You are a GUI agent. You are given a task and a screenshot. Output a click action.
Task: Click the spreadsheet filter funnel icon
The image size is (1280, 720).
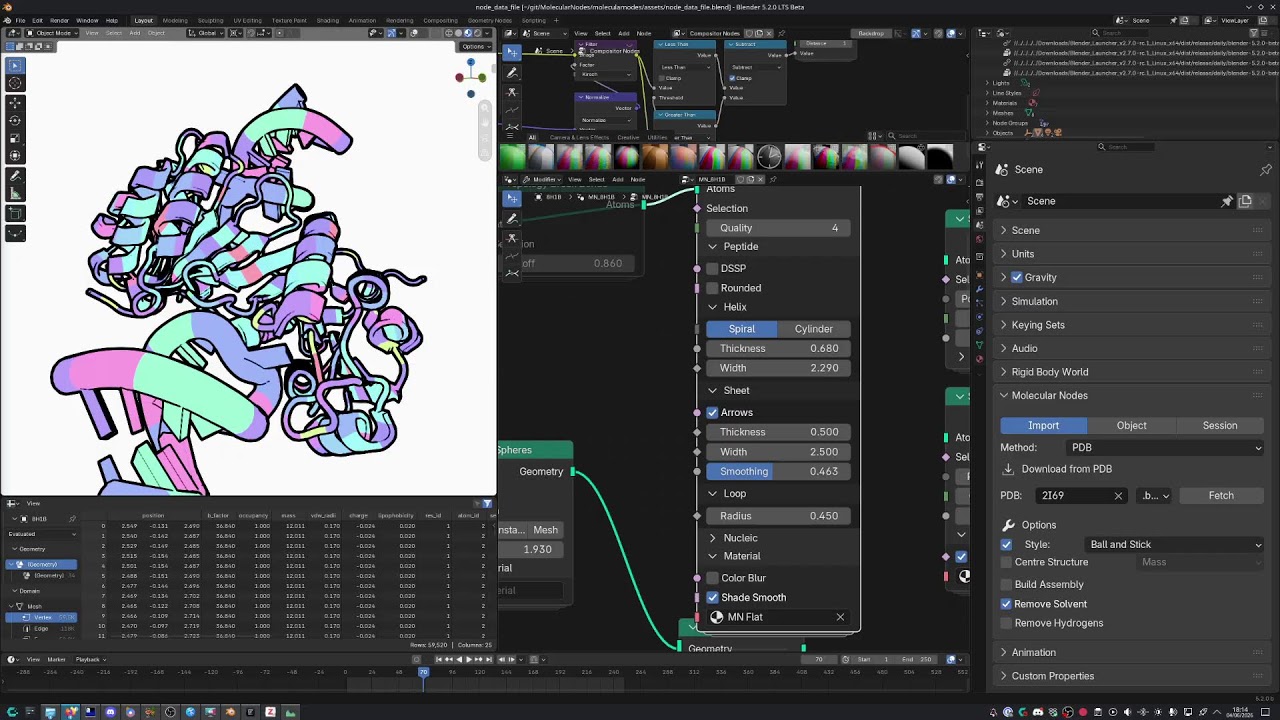(x=487, y=503)
